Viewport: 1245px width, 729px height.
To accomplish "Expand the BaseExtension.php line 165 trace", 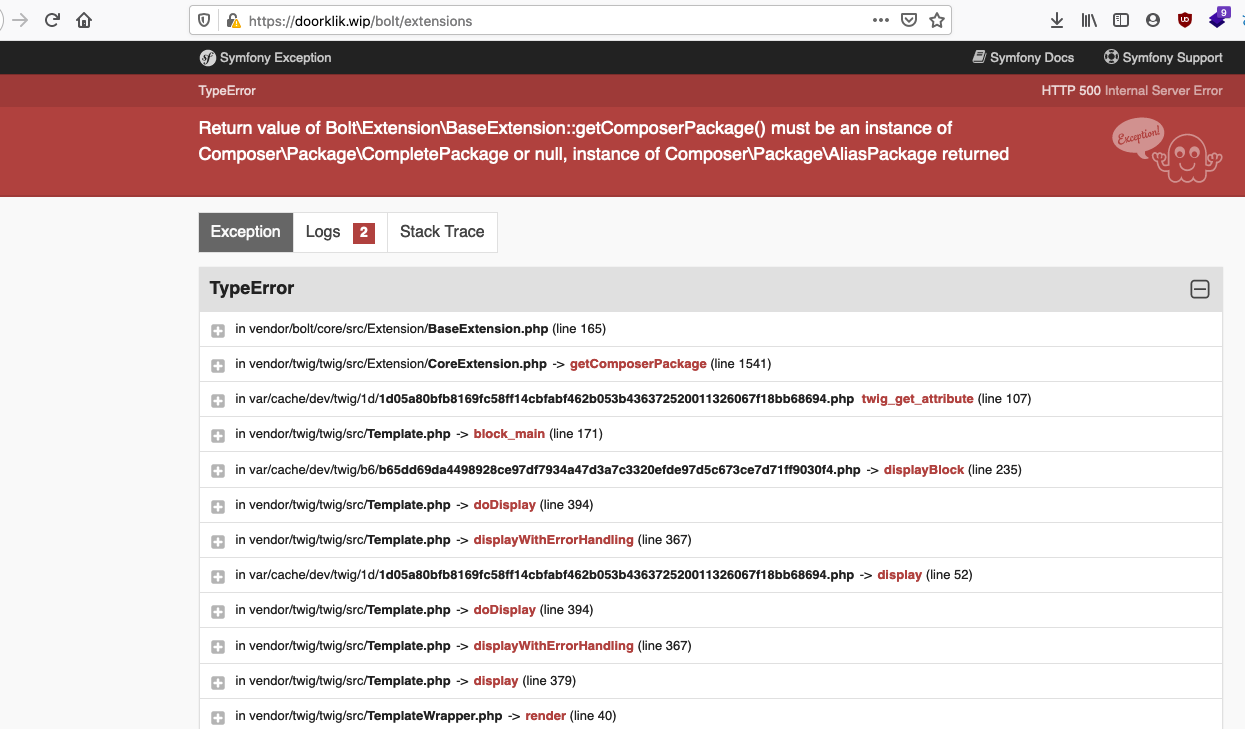I will [x=218, y=330].
